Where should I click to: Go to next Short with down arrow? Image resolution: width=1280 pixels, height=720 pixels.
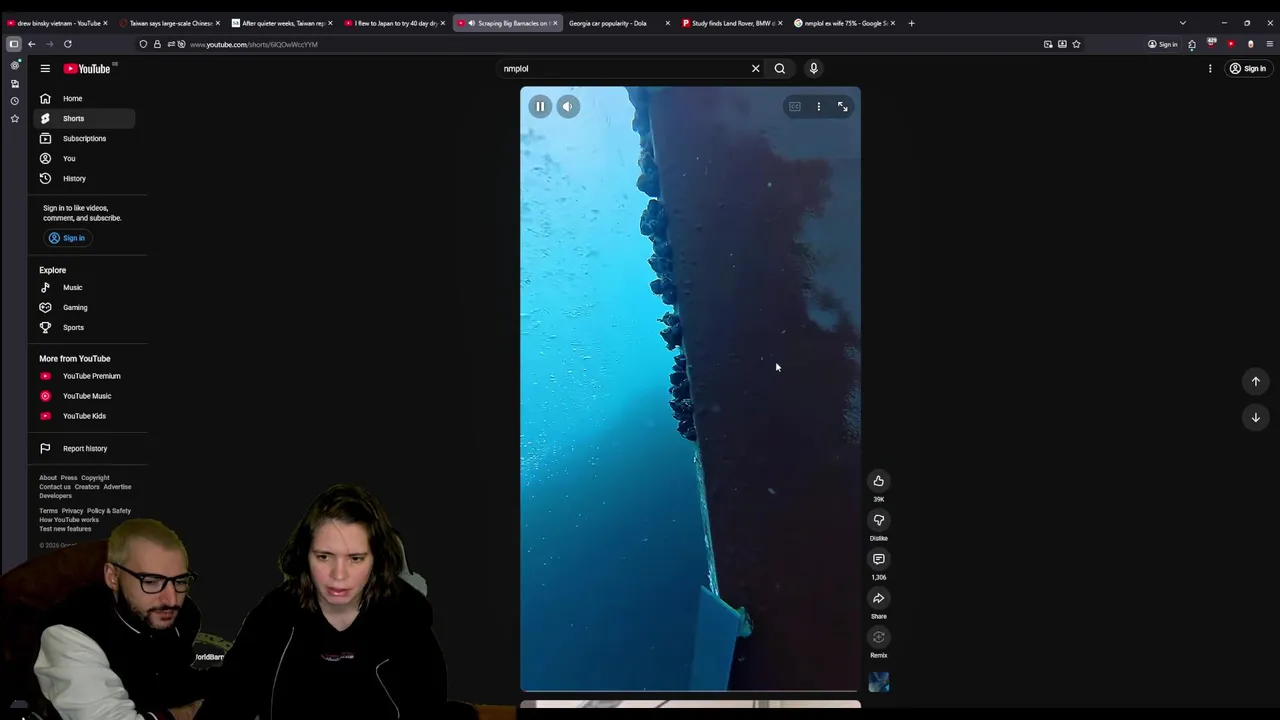[1256, 417]
